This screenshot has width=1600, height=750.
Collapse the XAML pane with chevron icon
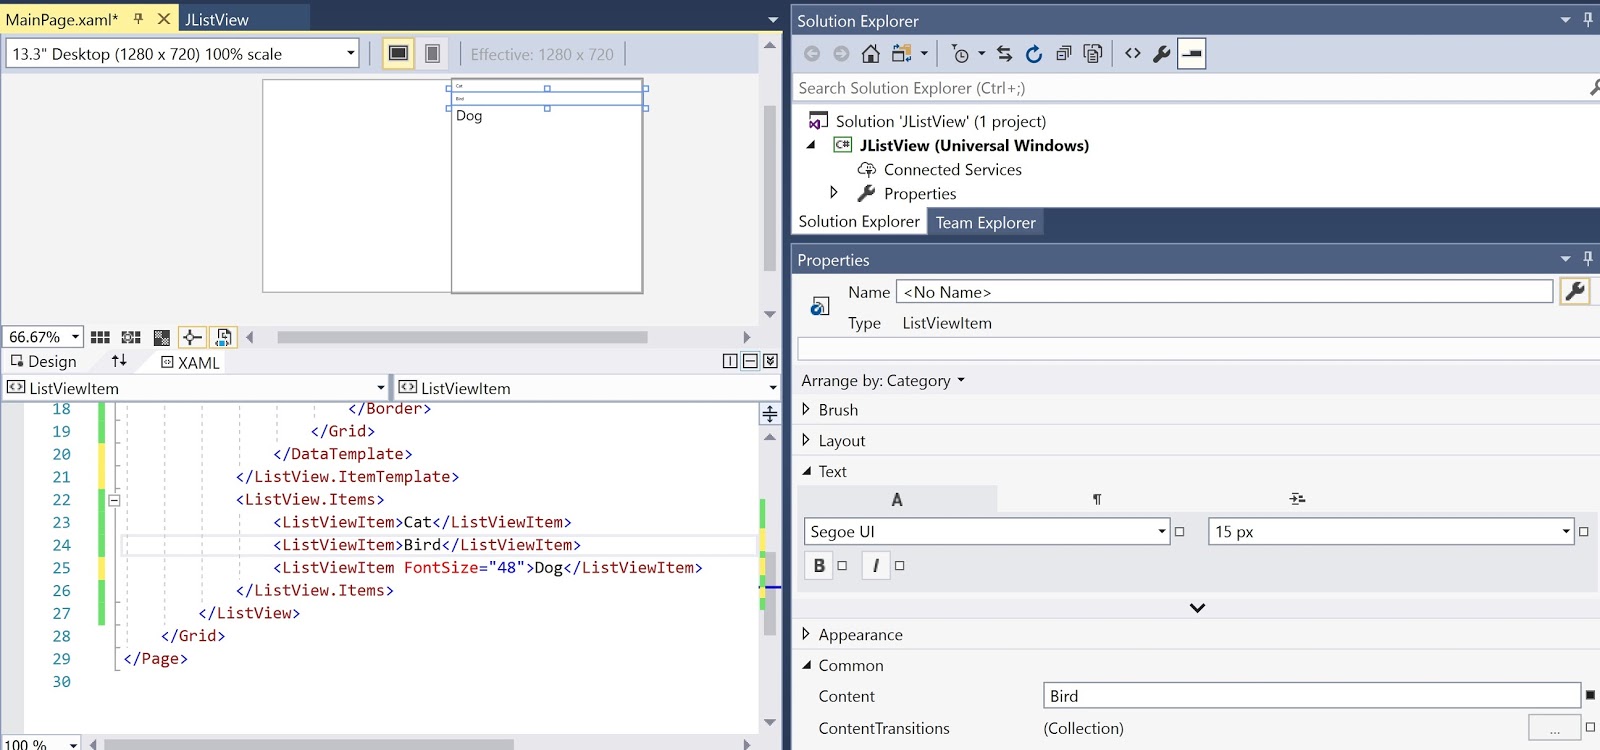[770, 361]
